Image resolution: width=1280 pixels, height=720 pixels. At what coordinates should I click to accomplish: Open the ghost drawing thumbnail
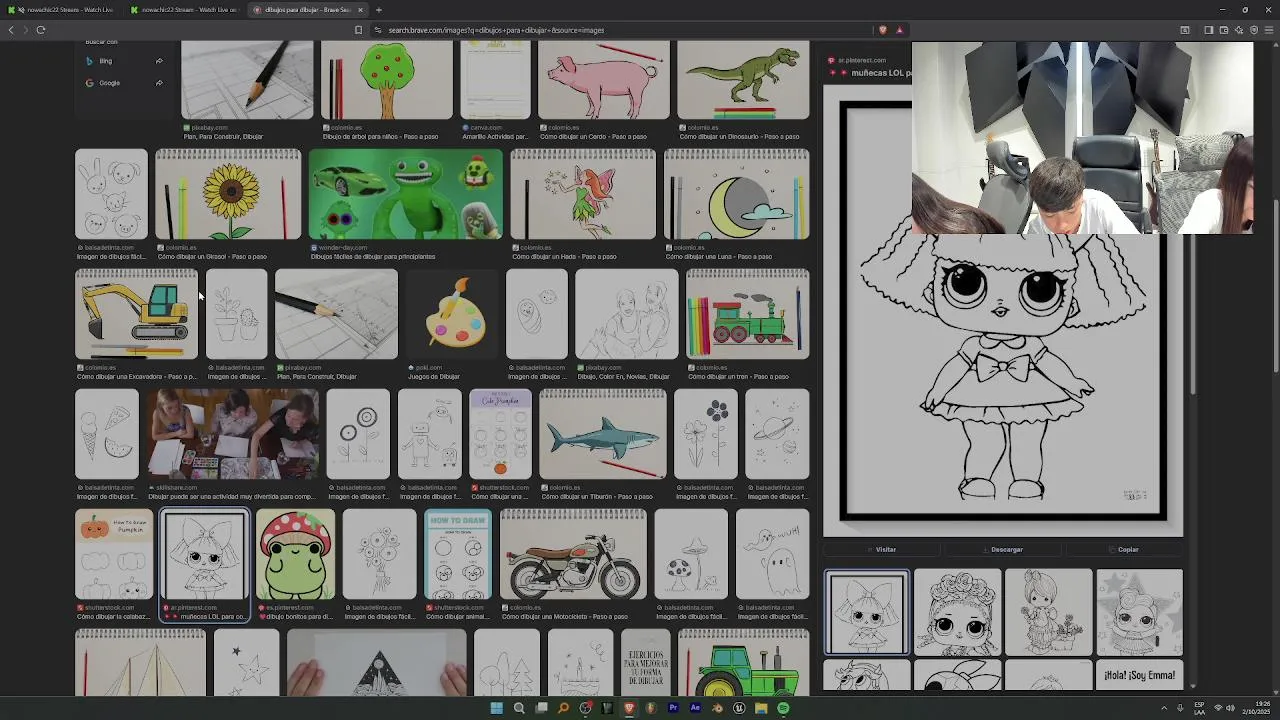tap(772, 554)
